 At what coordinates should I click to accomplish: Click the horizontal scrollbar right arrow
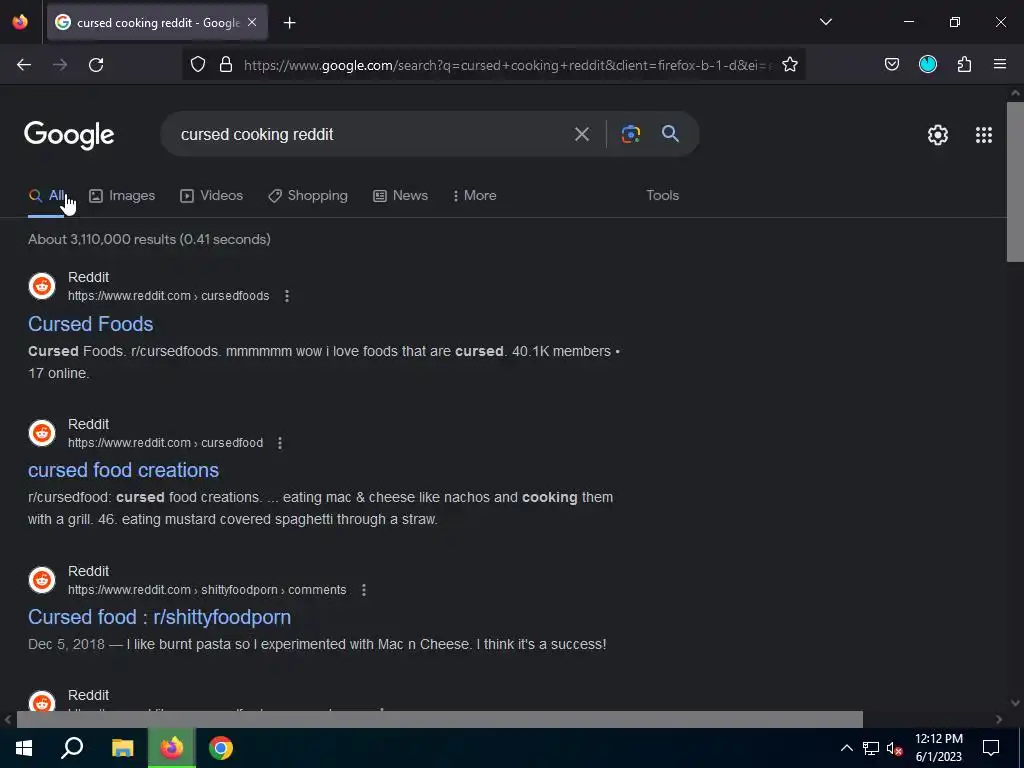(x=999, y=719)
